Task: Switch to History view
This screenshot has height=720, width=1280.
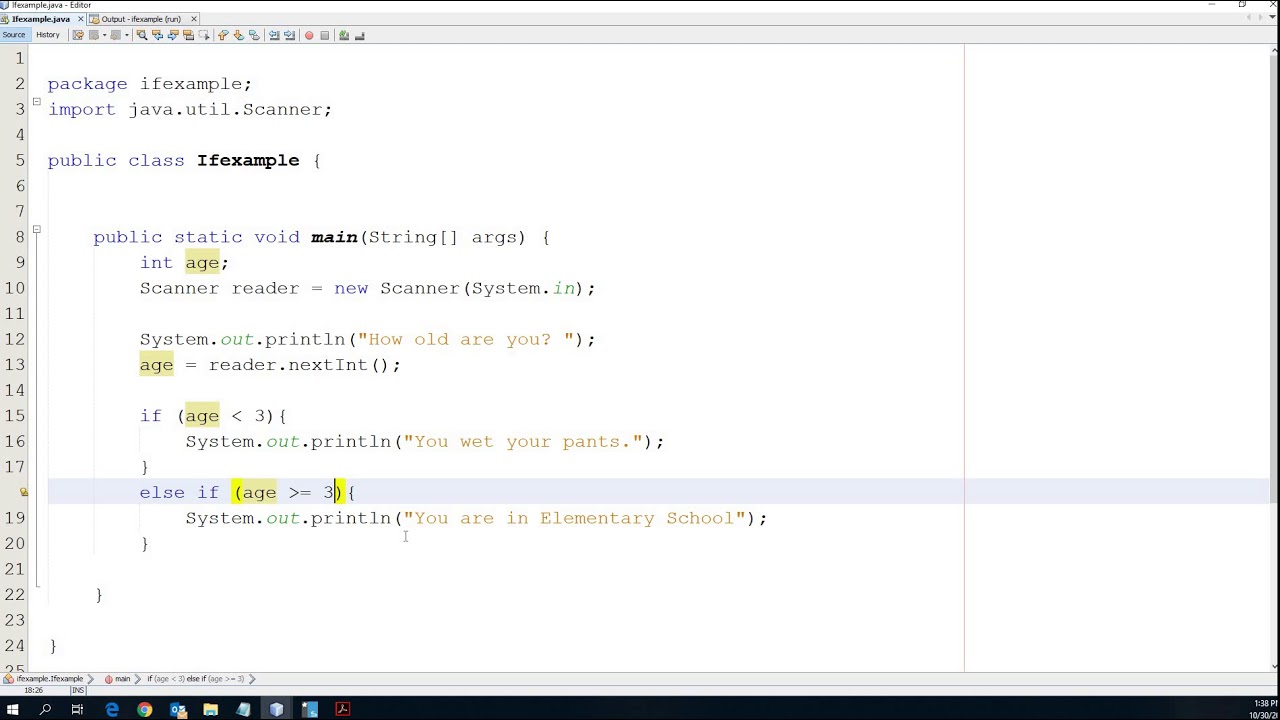Action: (48, 35)
